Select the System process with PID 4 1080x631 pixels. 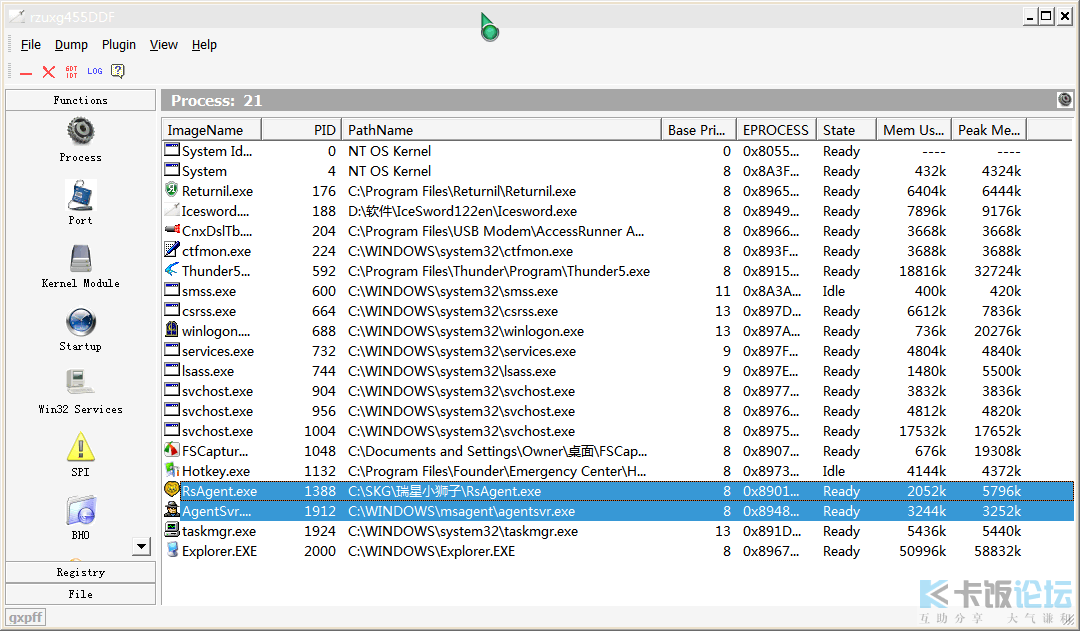click(618, 171)
